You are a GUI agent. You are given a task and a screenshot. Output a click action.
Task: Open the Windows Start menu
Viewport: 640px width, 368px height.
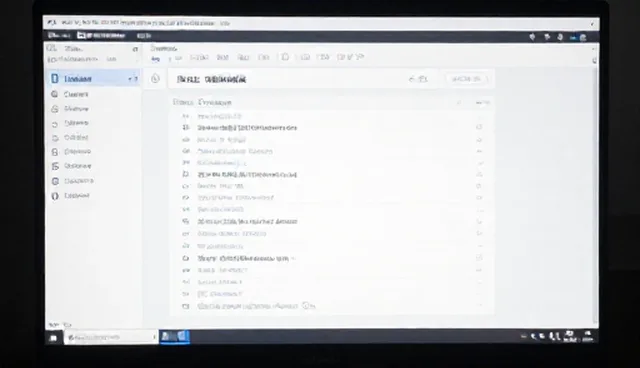pos(53,338)
